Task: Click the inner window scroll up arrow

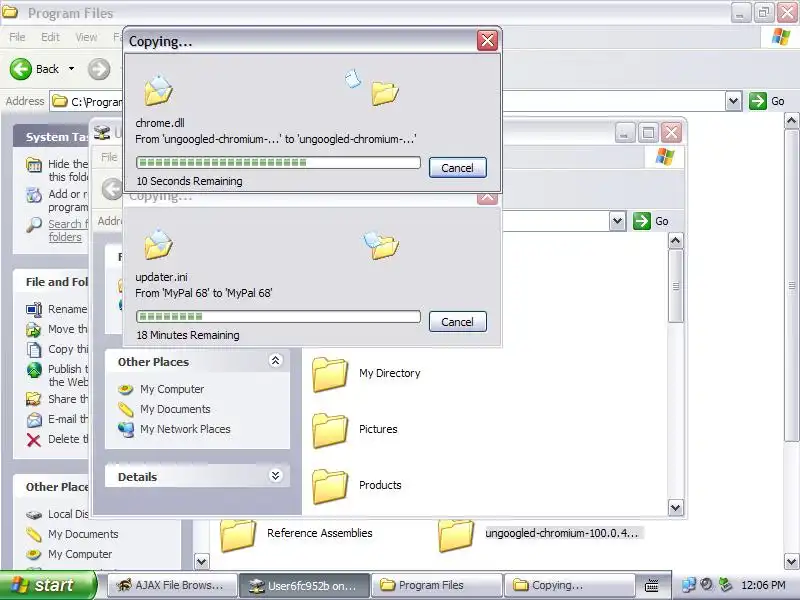Action: [x=676, y=240]
